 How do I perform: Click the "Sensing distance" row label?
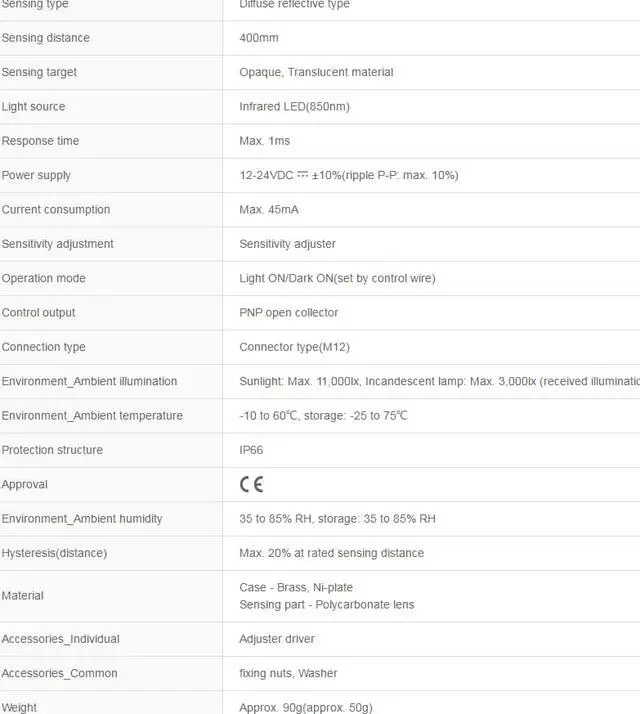pos(46,38)
